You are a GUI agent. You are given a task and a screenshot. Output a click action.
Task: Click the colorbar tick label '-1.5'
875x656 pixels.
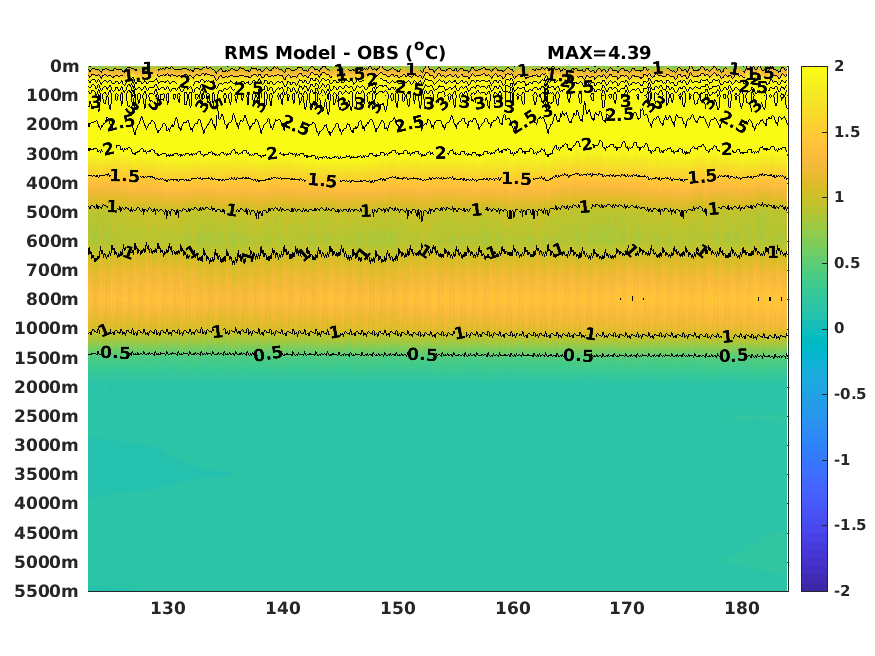point(850,525)
